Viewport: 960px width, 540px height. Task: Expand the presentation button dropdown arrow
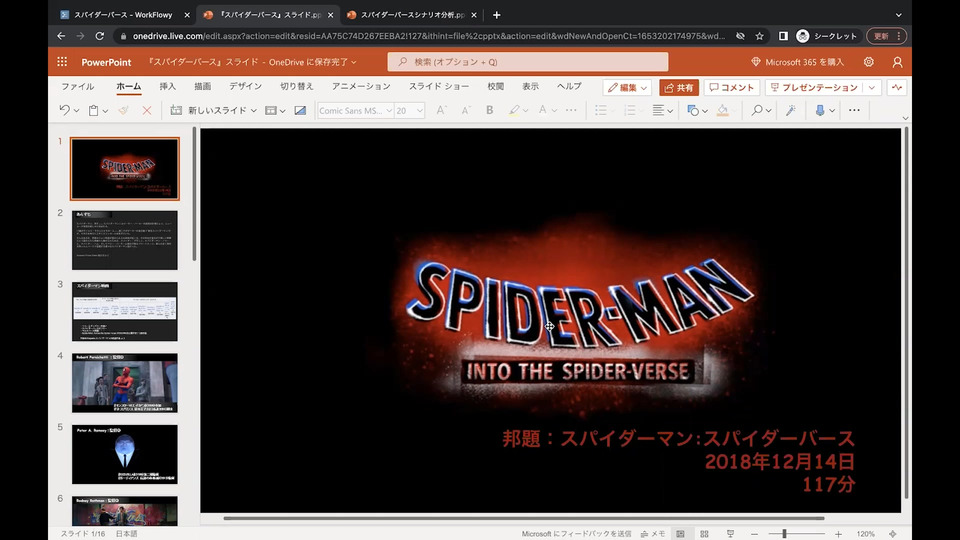click(871, 88)
